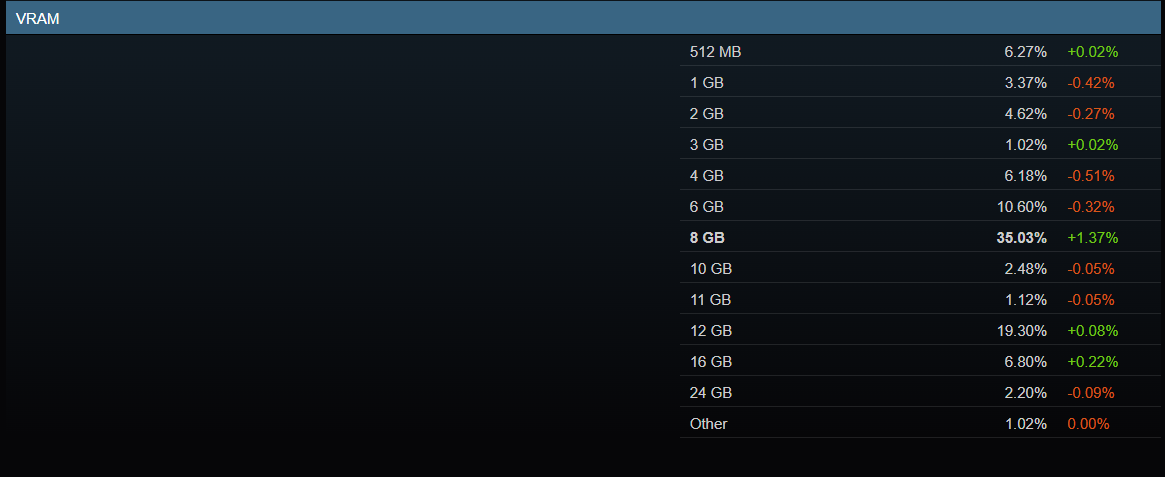The width and height of the screenshot is (1165, 477).
Task: Click the 12 GB row label
Action: [710, 331]
